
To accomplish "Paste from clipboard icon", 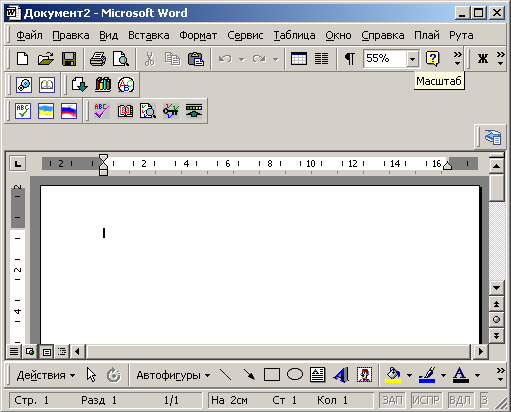I will pyautogui.click(x=196, y=59).
